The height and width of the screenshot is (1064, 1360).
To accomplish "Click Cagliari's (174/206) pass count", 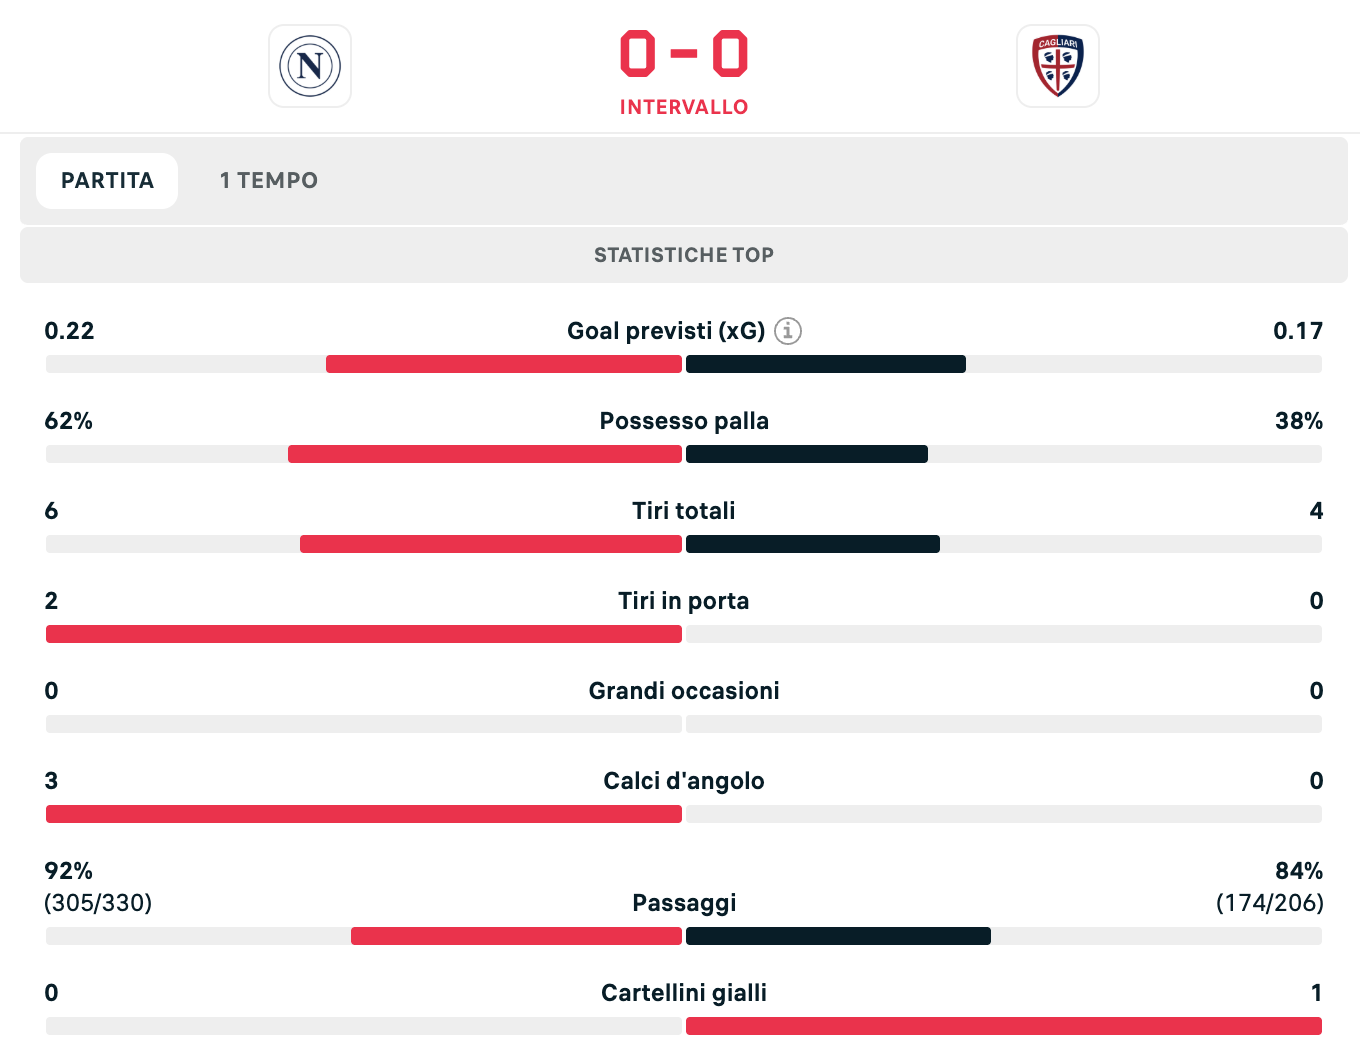I will point(1270,903).
